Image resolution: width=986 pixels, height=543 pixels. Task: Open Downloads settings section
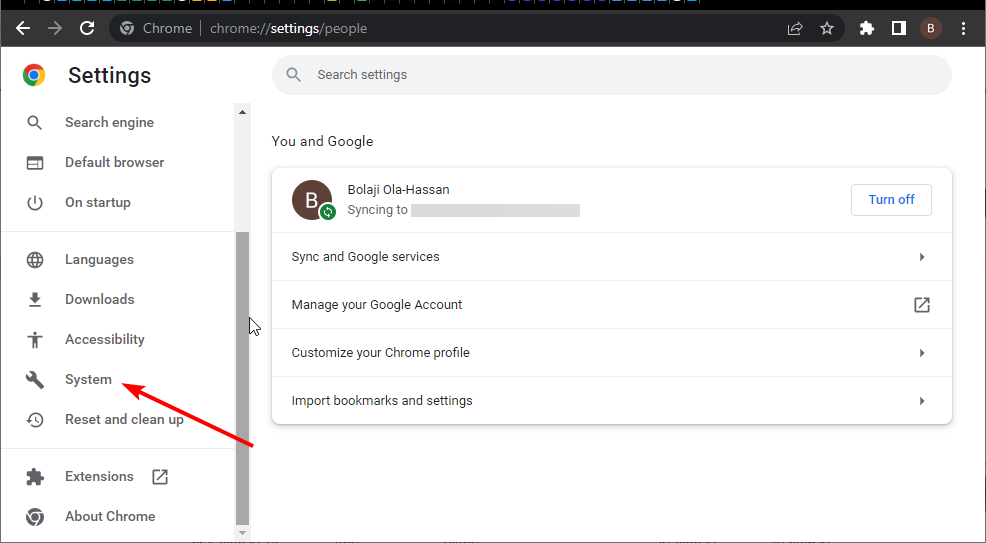[100, 300]
